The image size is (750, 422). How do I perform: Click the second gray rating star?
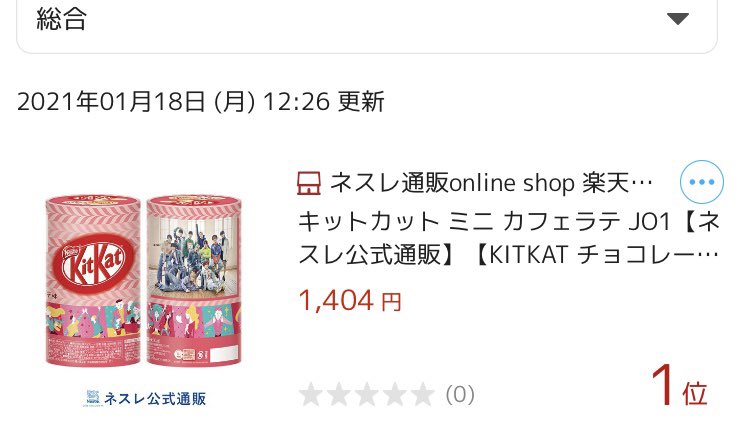click(x=339, y=395)
